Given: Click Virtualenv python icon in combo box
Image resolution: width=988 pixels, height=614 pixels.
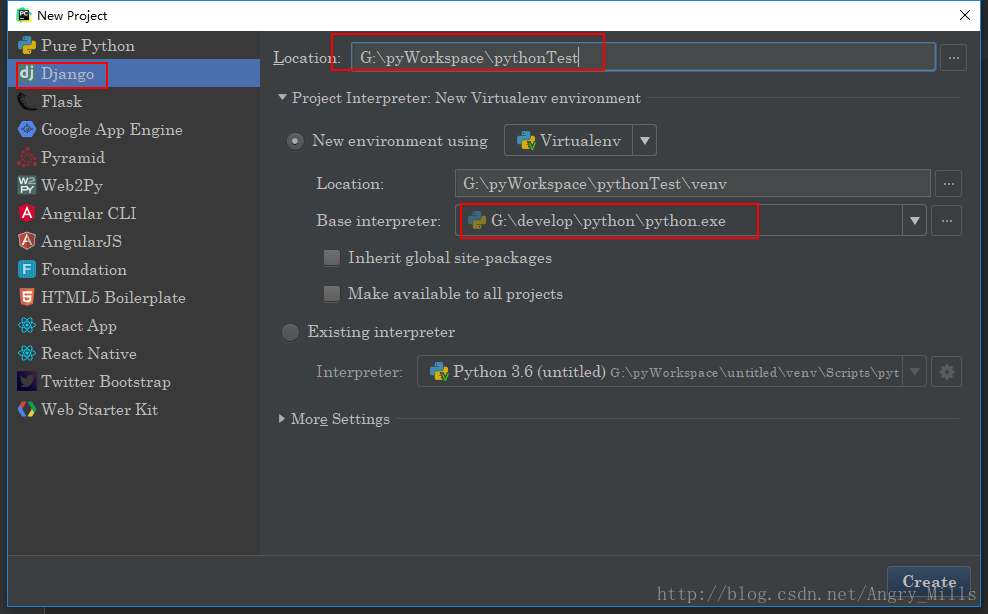Looking at the screenshot, I should pyautogui.click(x=526, y=141).
